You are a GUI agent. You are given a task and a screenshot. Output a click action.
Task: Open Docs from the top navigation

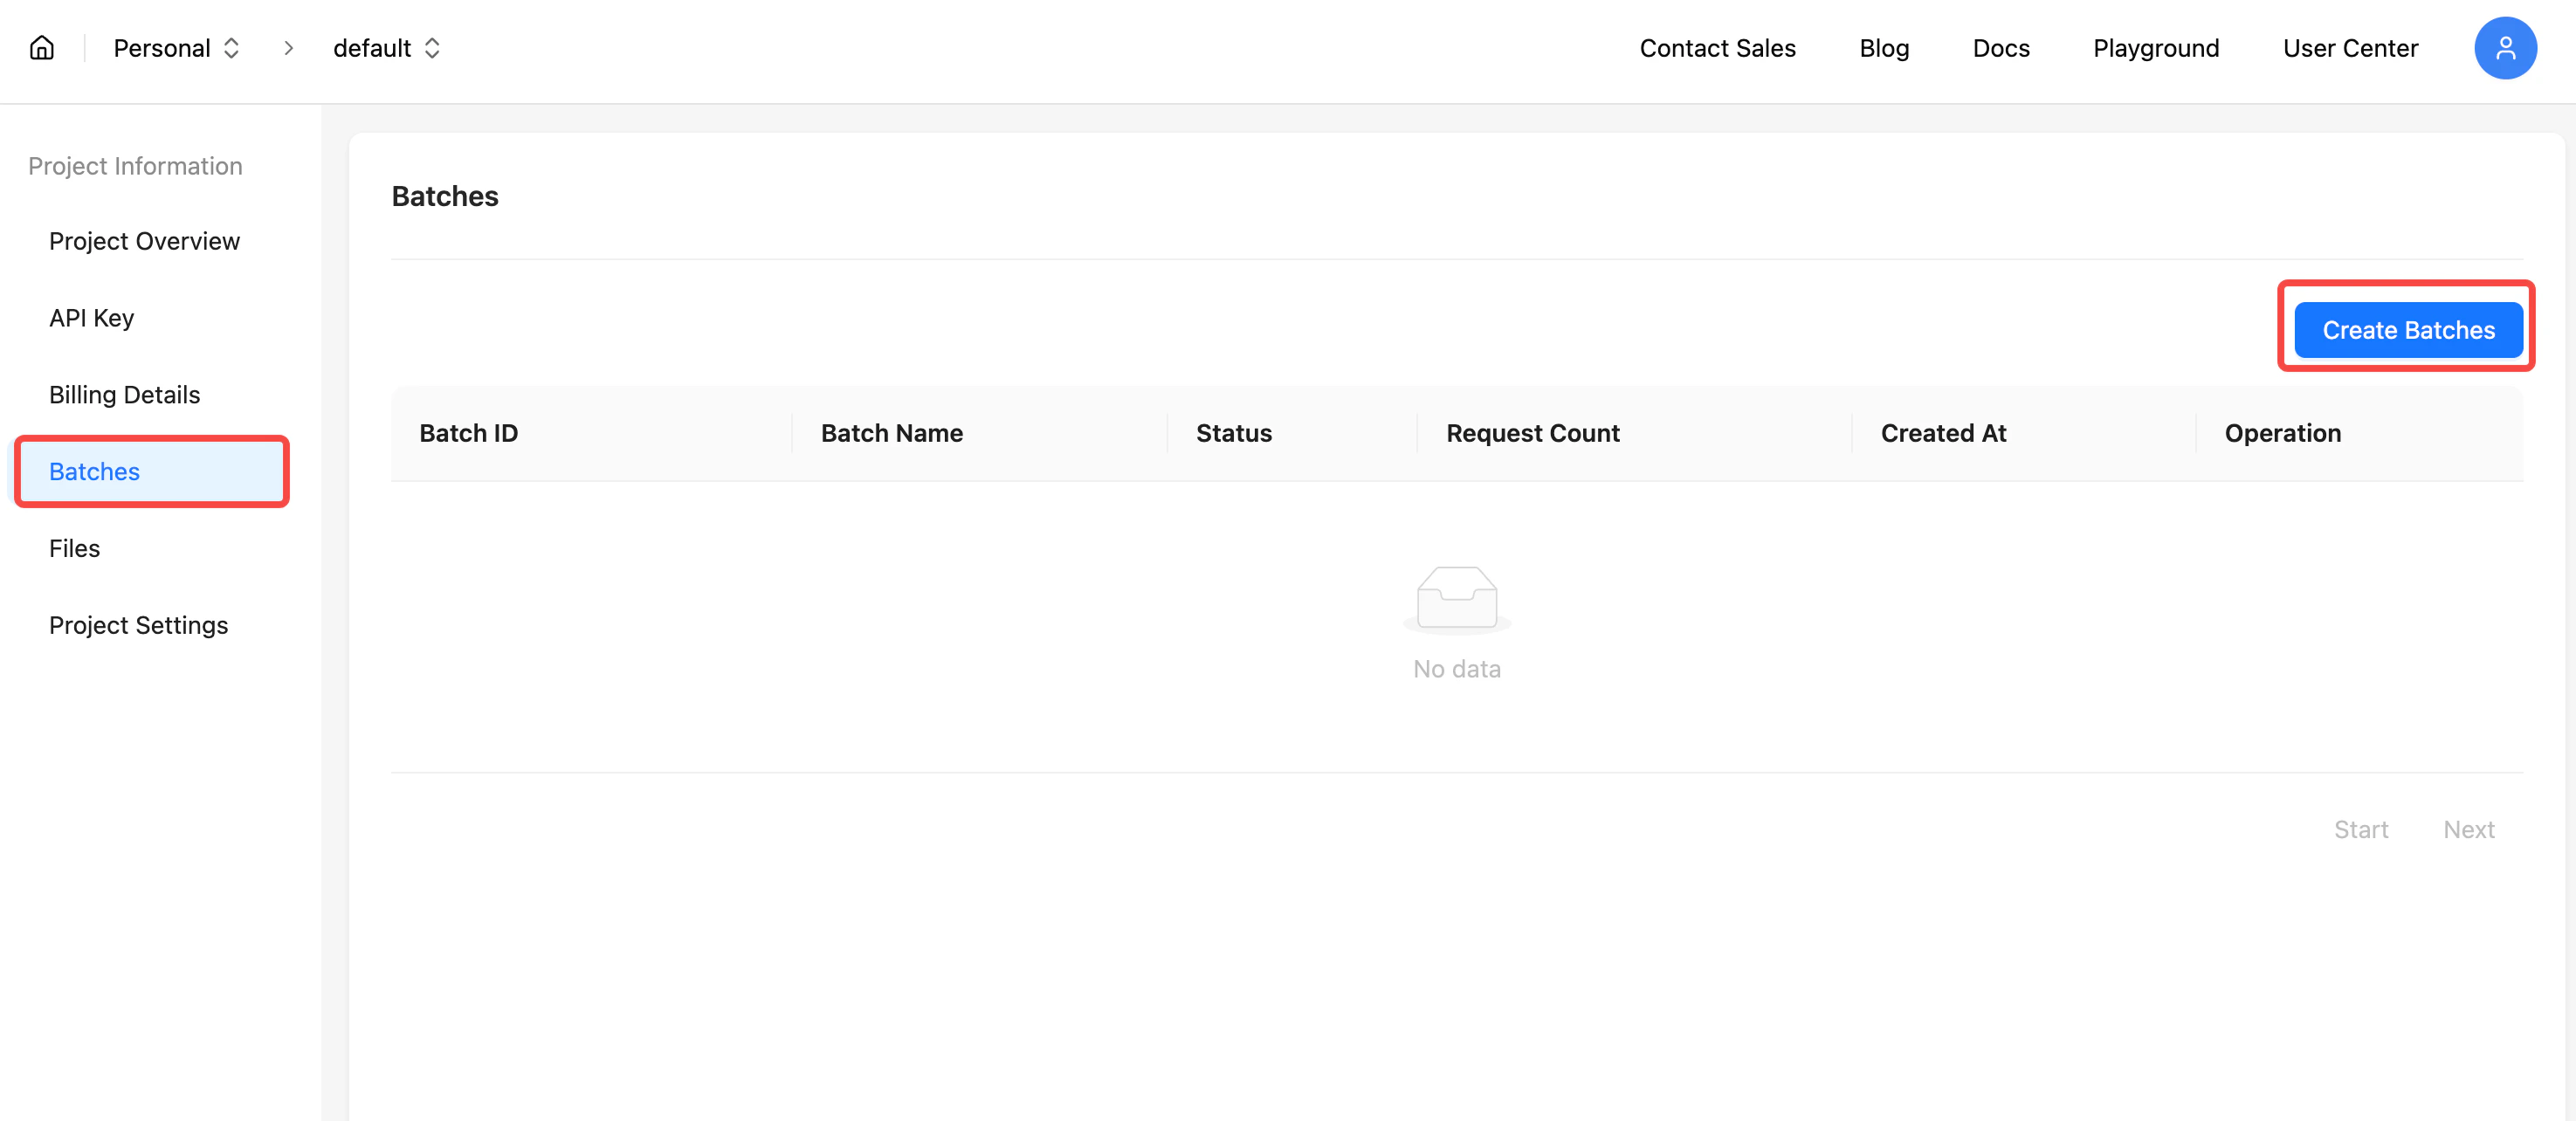[2000, 48]
